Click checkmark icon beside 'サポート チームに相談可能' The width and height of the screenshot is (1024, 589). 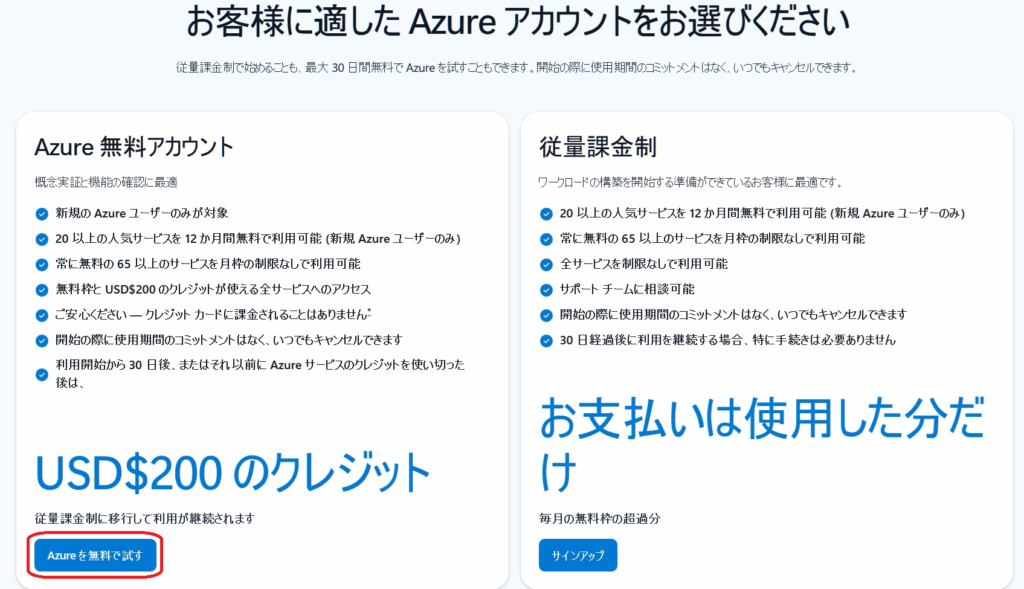point(546,290)
